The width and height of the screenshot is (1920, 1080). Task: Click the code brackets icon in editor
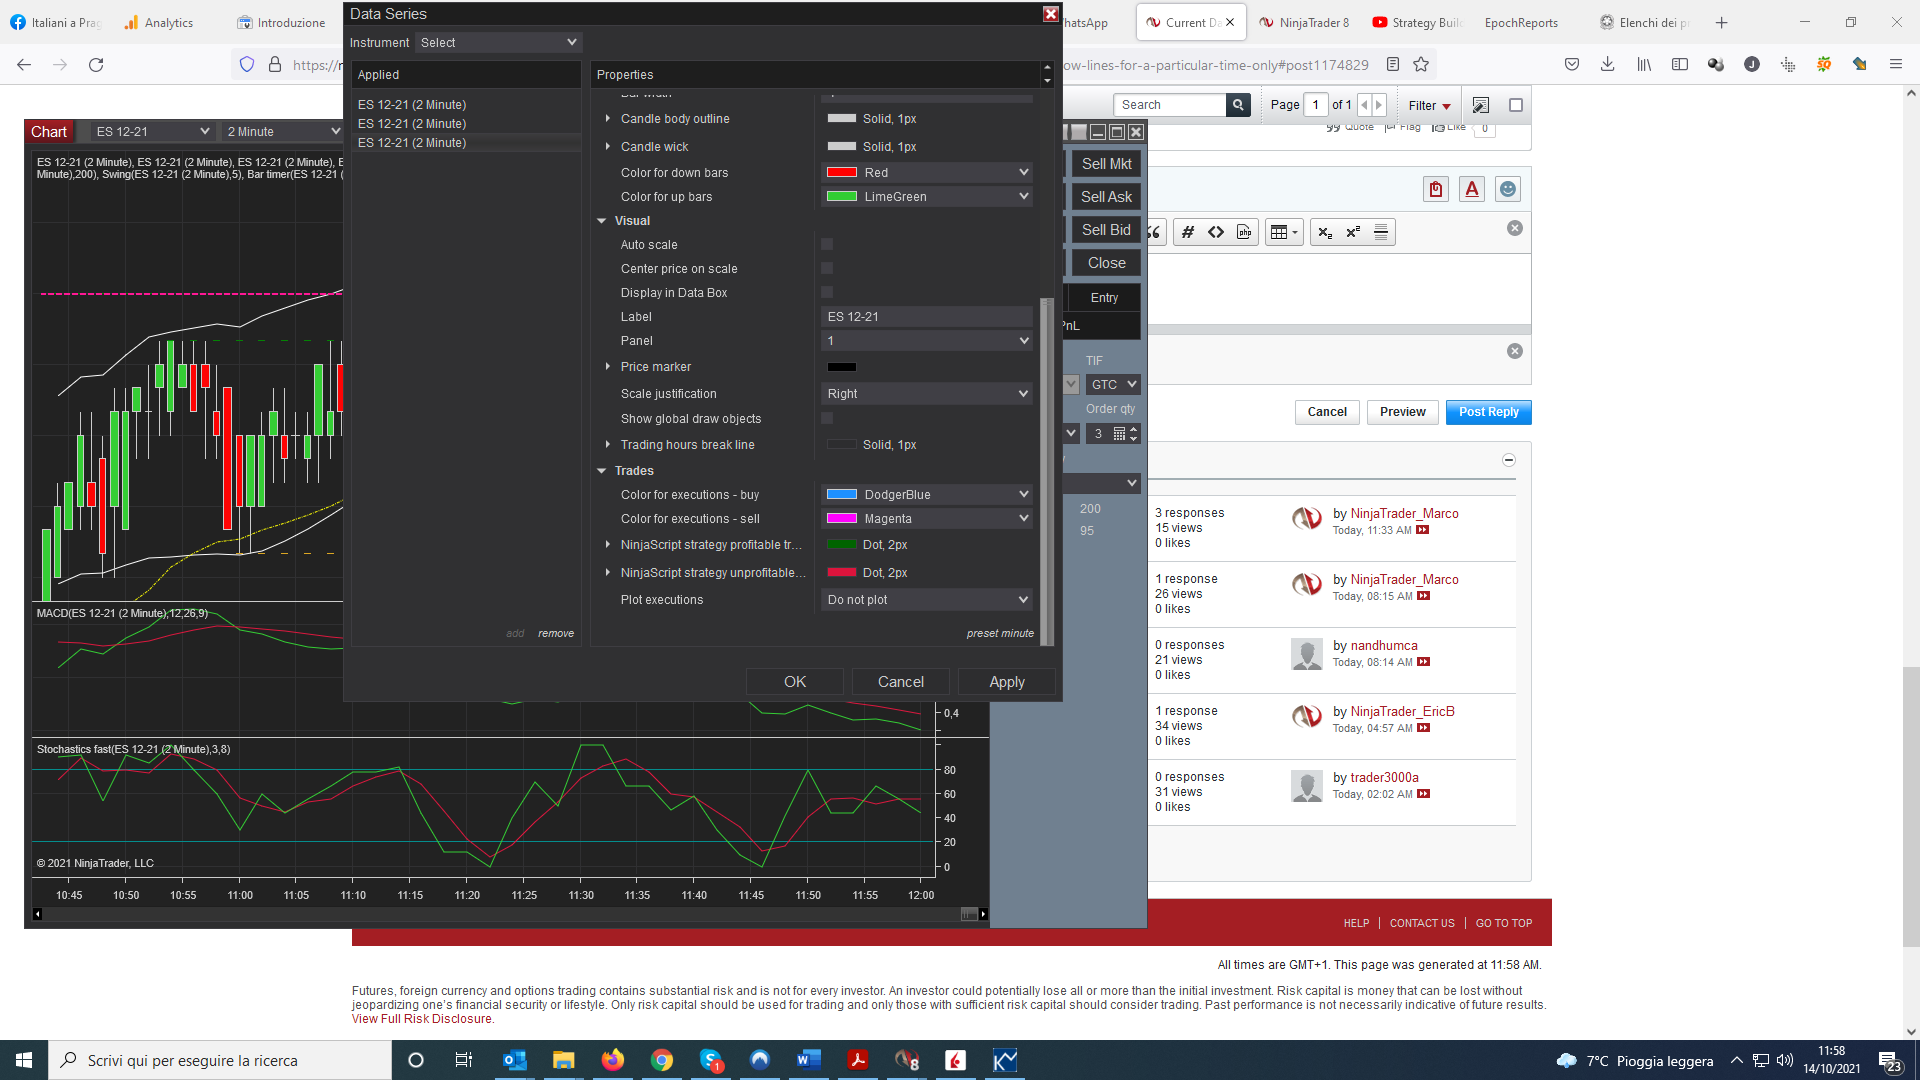(1216, 232)
